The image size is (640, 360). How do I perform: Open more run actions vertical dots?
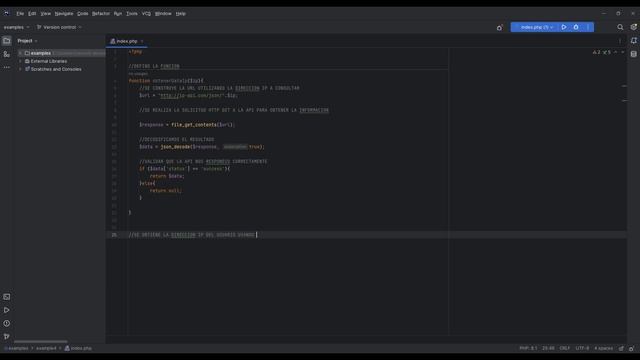tap(588, 27)
